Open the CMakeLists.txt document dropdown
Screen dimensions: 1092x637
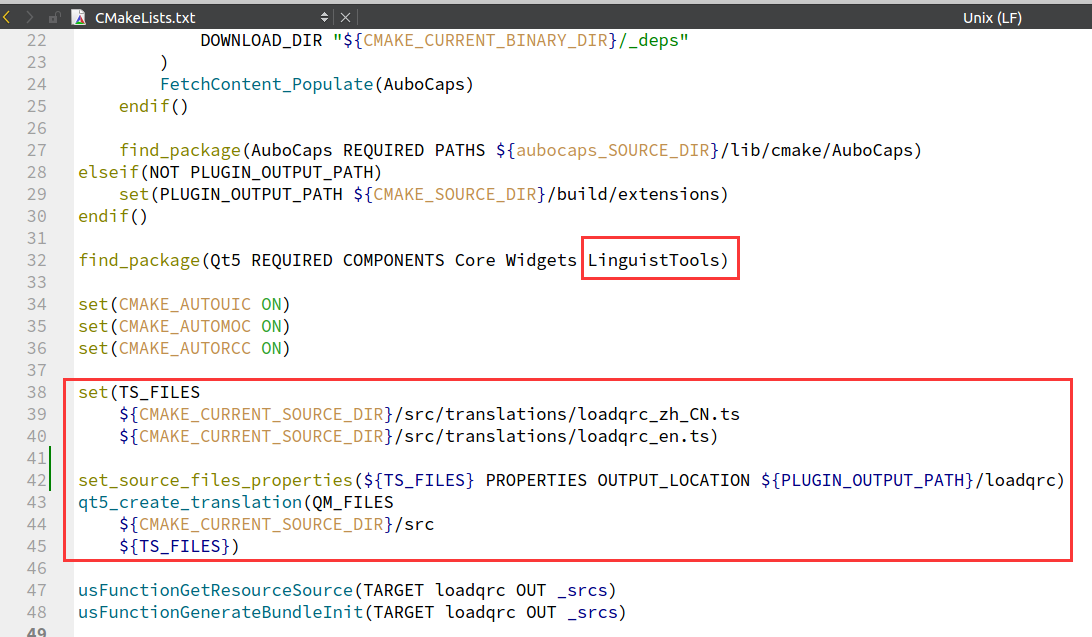click(x=324, y=17)
